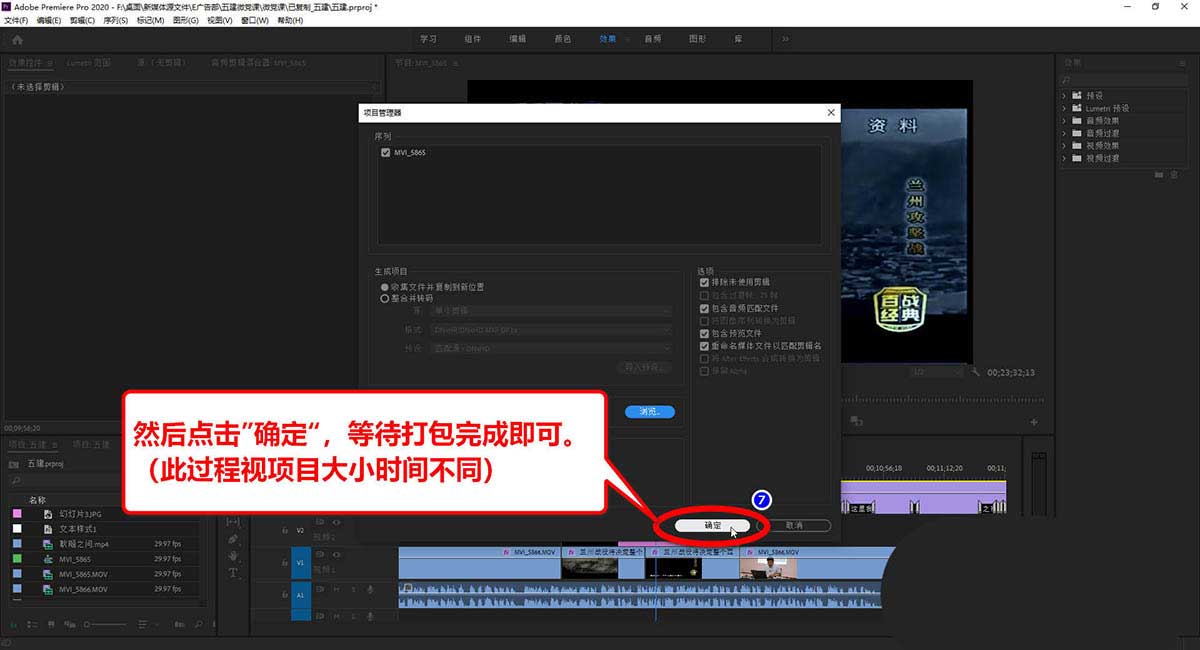
Task: Toggle 重命名媒体文件以匹配剪辑名 checkbox
Action: click(705, 346)
